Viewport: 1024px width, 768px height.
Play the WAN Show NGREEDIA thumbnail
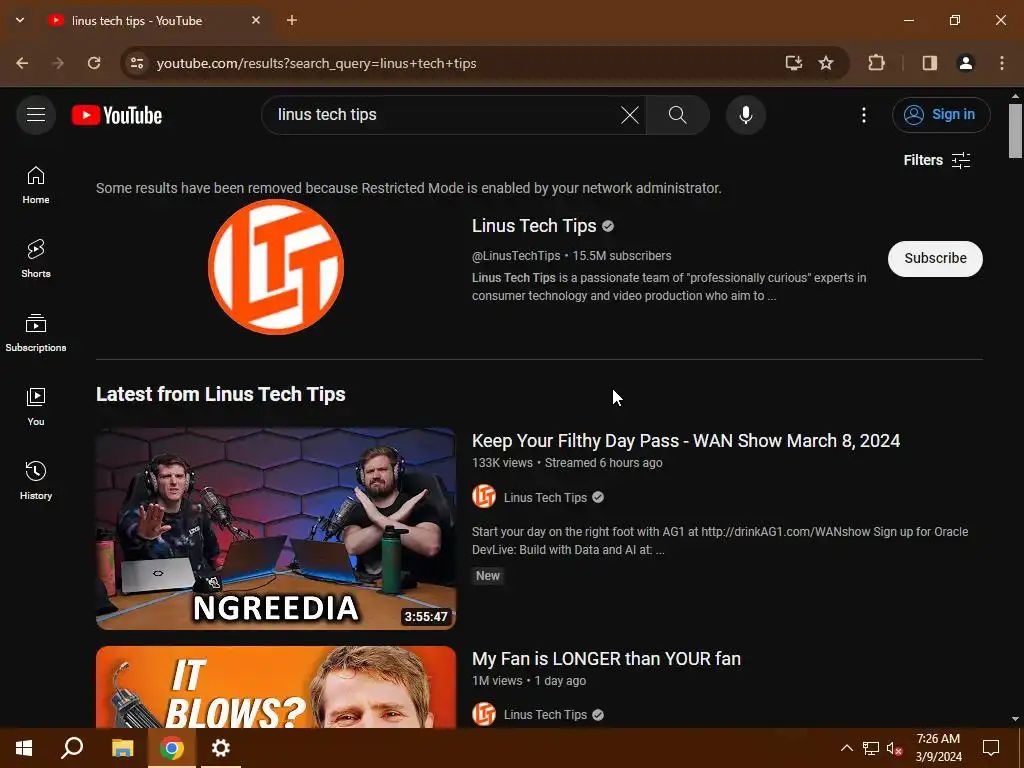[276, 529]
